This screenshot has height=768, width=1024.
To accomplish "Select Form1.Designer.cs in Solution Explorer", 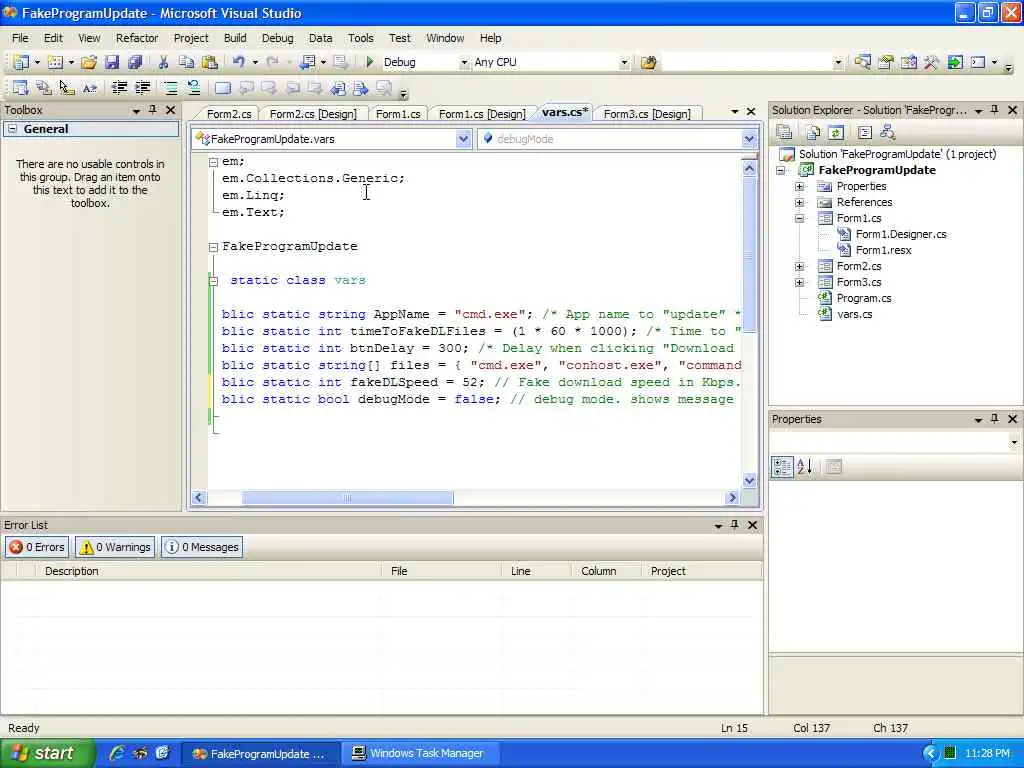I will (x=901, y=234).
